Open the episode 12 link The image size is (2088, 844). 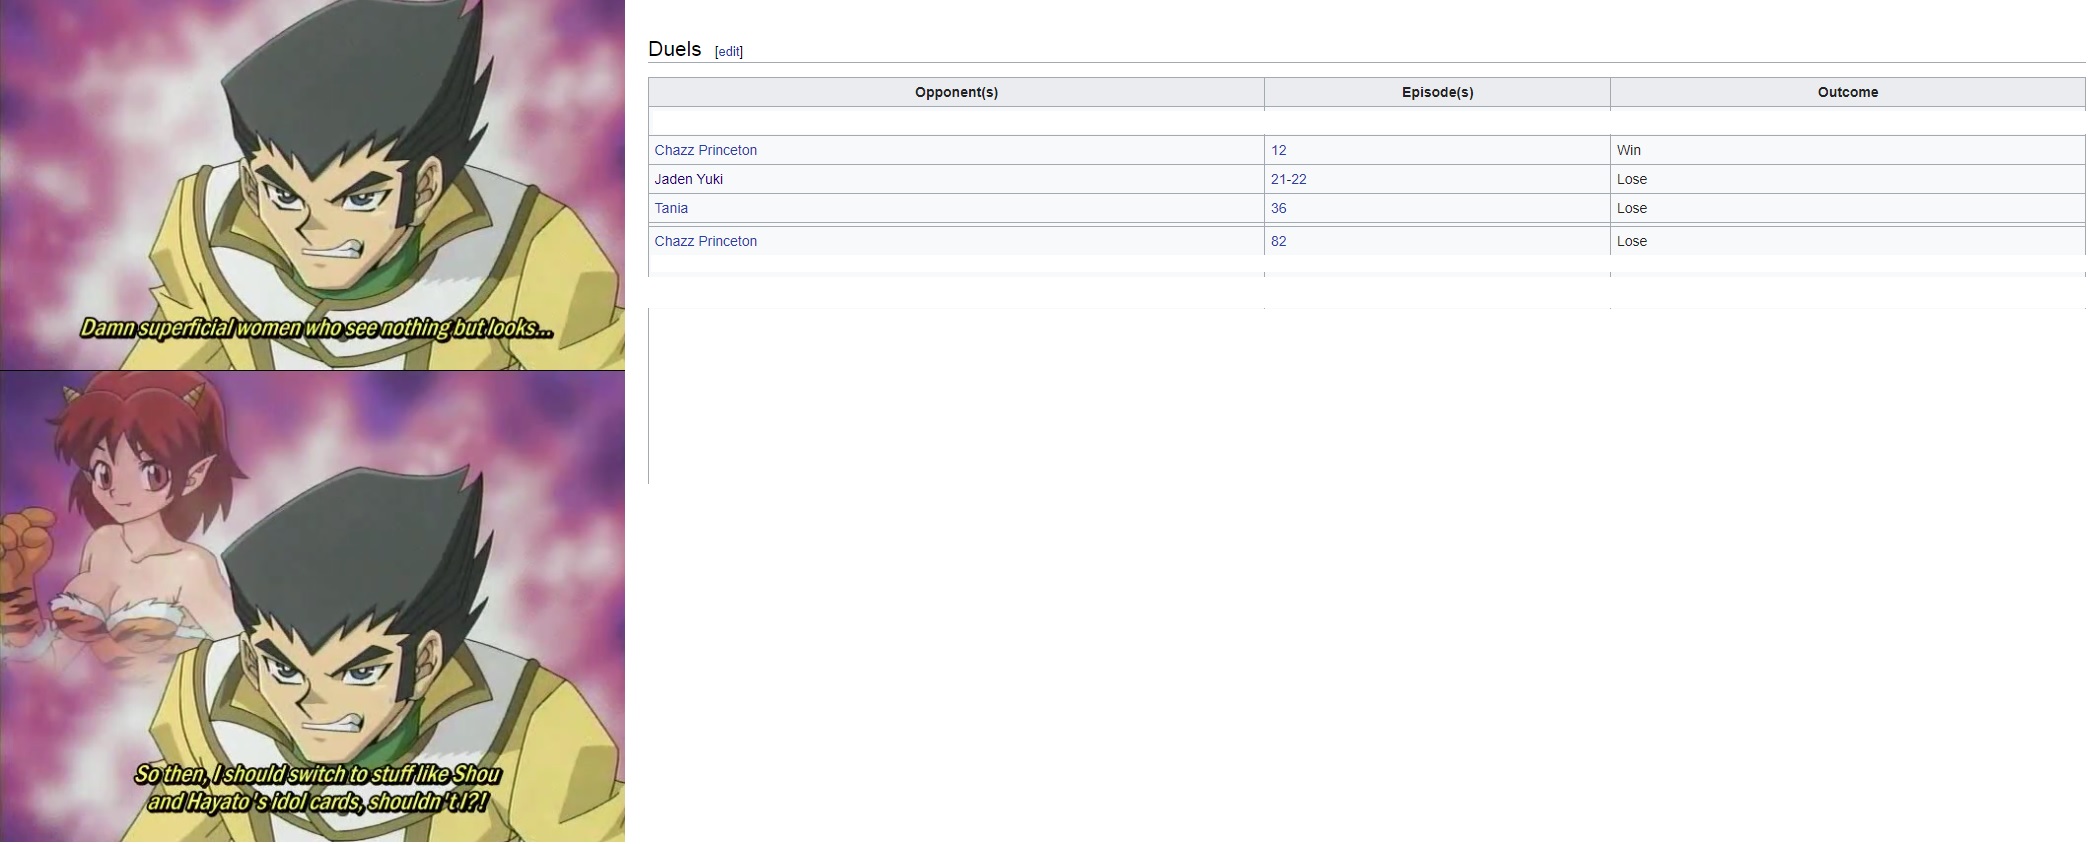click(1279, 150)
